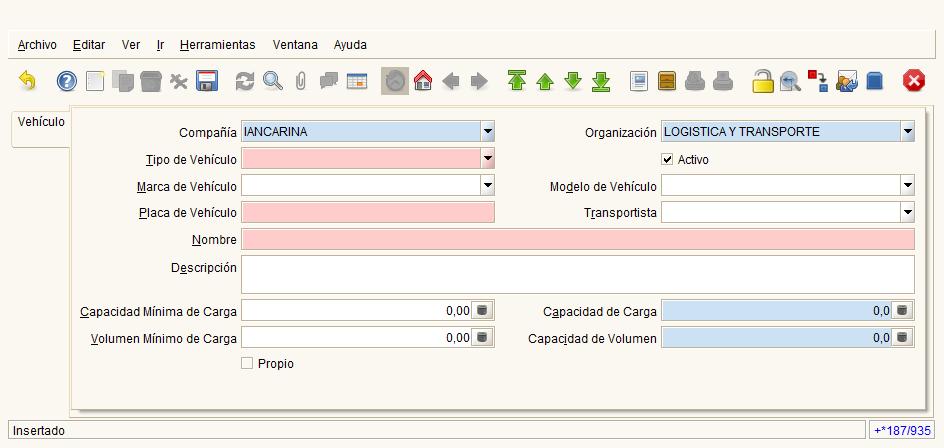This screenshot has height=448, width=944.
Task: Open Help with the blue question mark icon
Action: coord(67,81)
